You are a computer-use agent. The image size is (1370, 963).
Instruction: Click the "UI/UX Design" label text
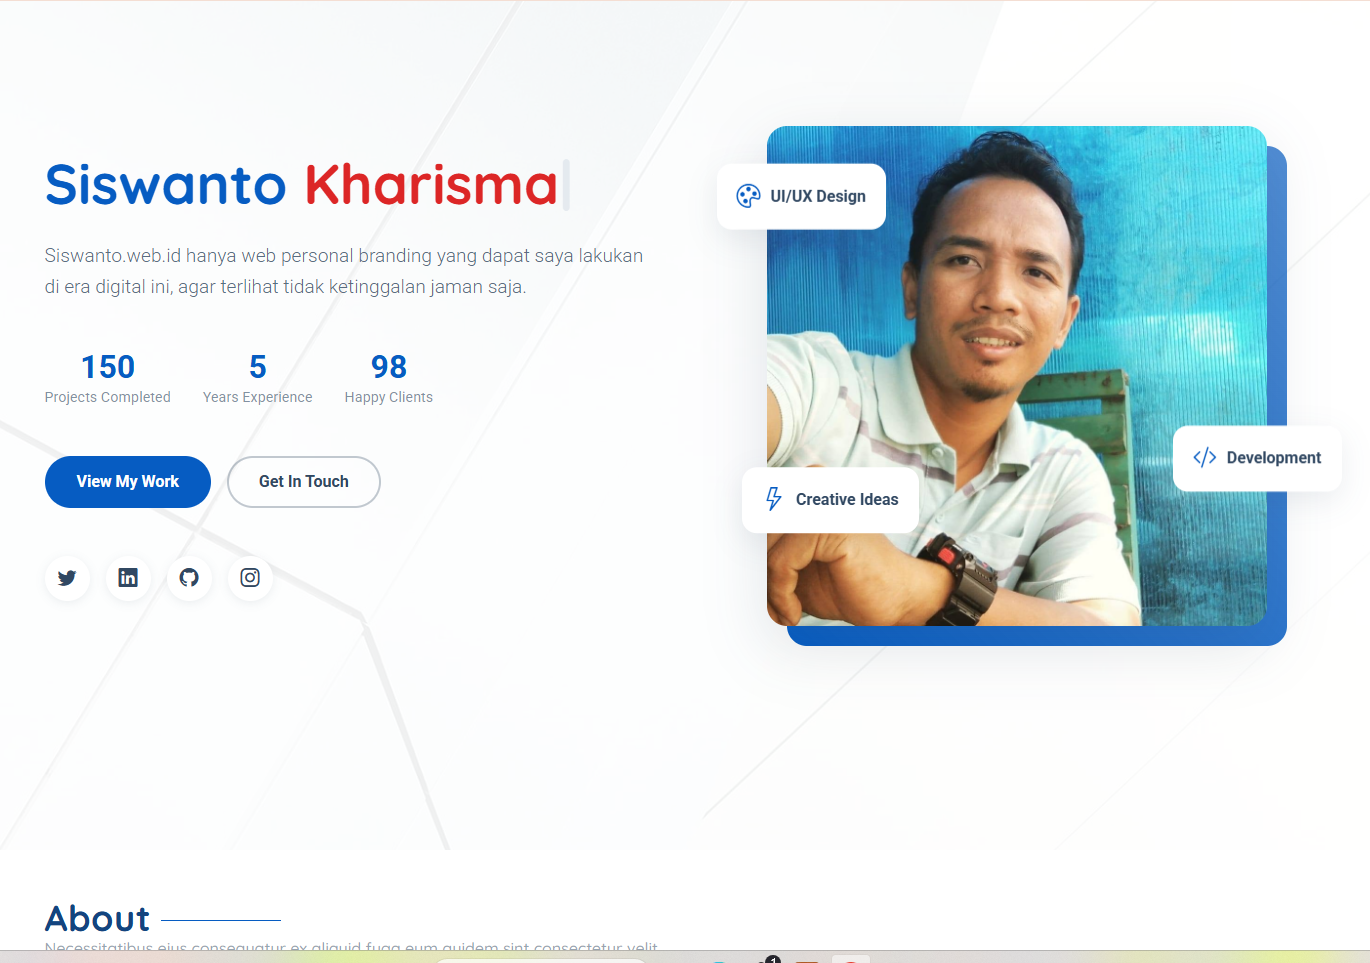(x=818, y=196)
